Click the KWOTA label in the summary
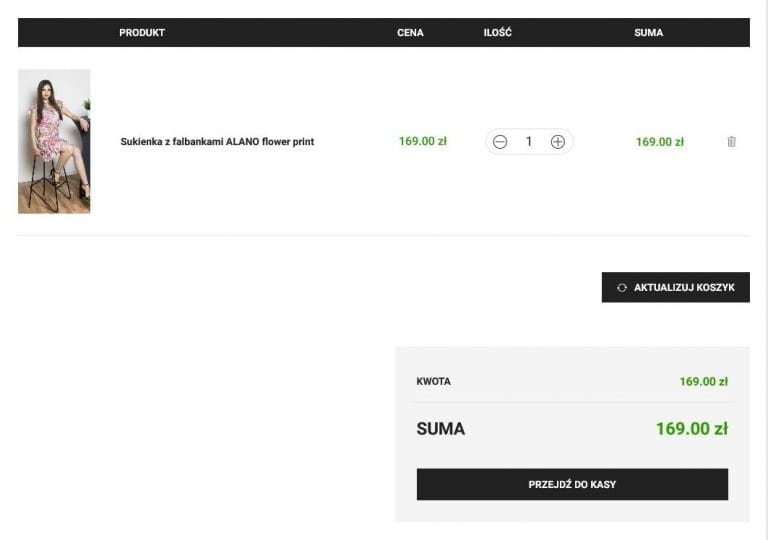 433,381
